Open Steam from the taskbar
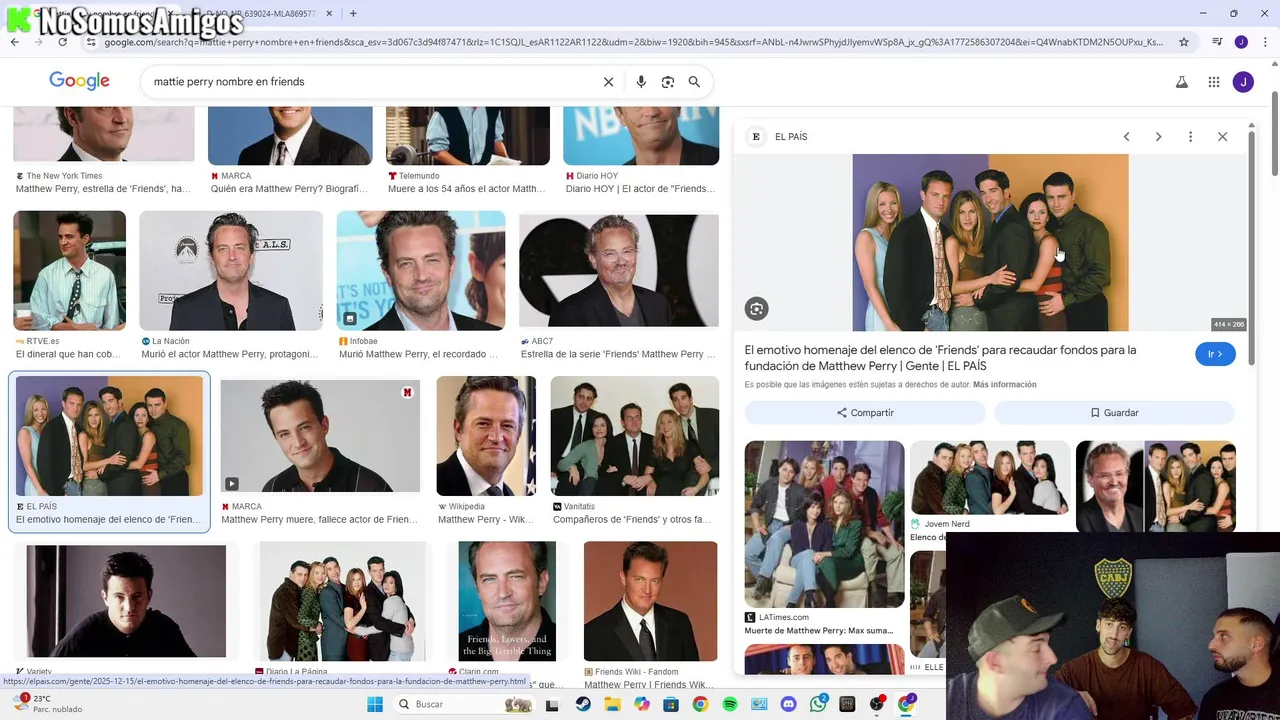1280x720 pixels. (x=583, y=704)
